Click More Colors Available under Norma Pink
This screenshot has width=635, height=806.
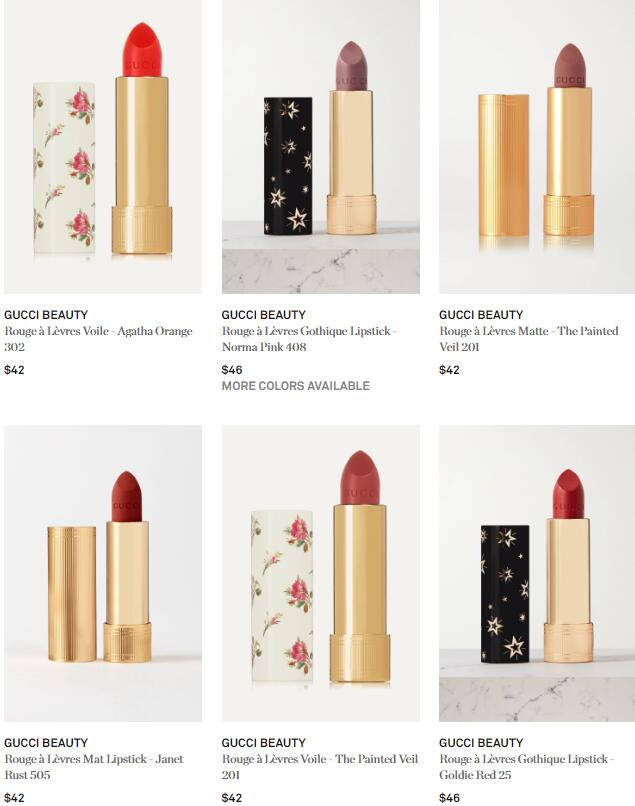click(296, 386)
